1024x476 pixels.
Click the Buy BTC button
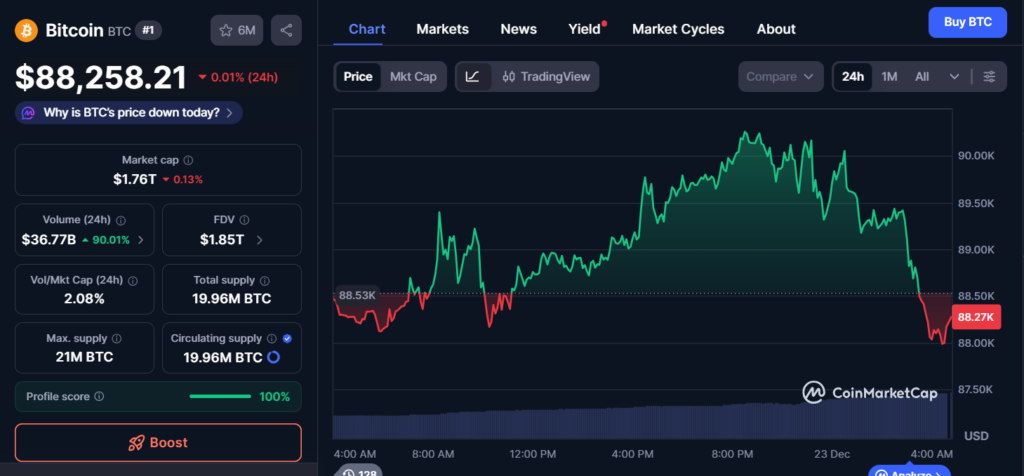pyautogui.click(x=967, y=22)
